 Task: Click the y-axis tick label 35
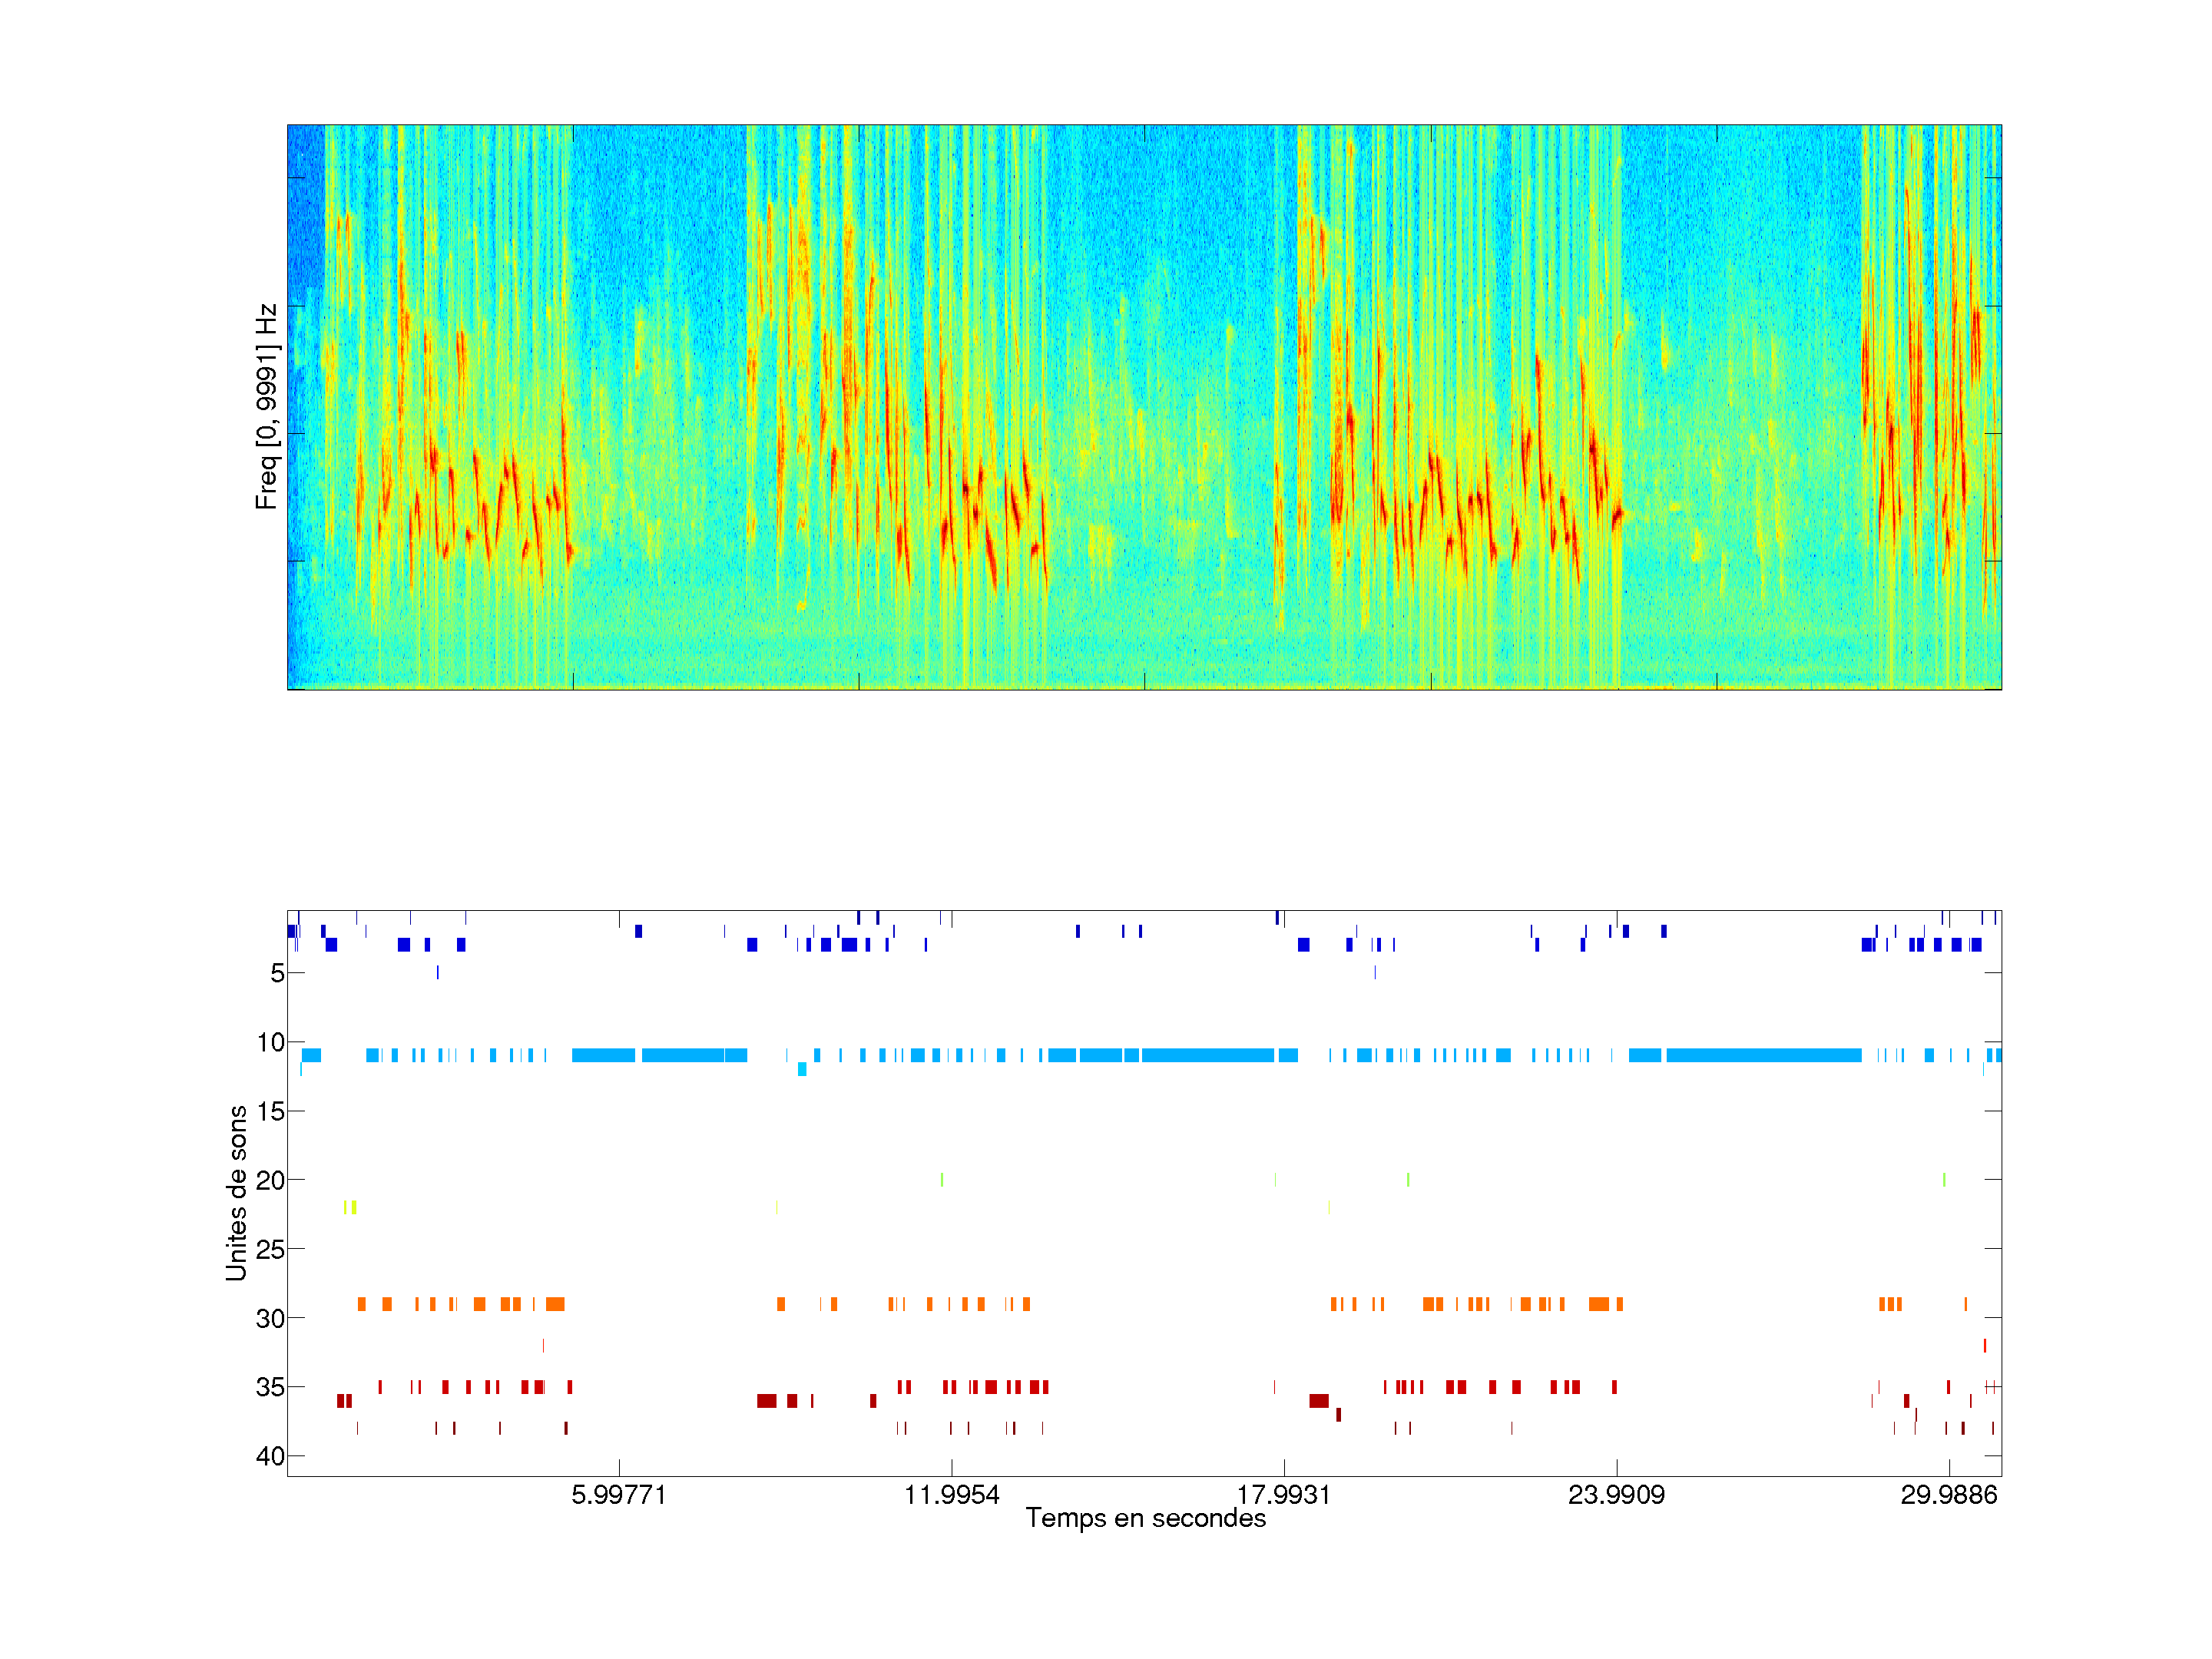point(271,1387)
